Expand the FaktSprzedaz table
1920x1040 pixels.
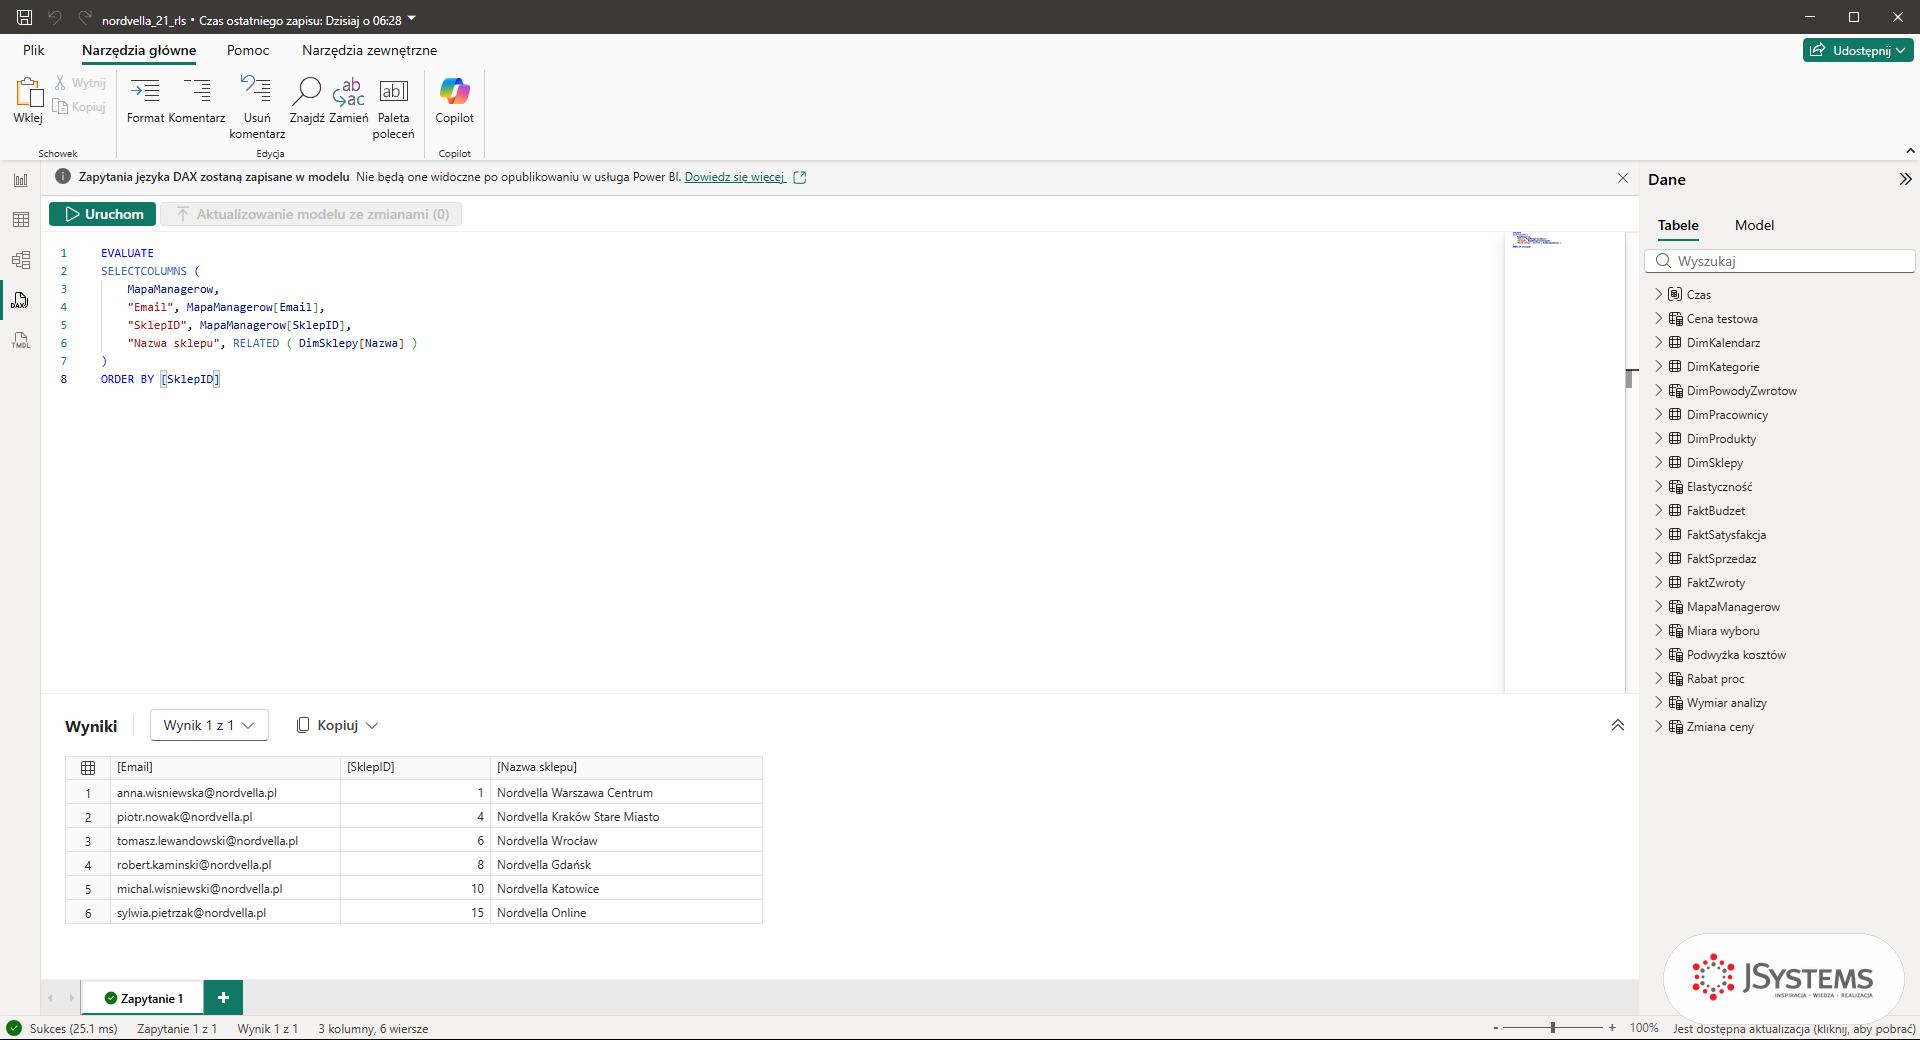click(x=1658, y=558)
